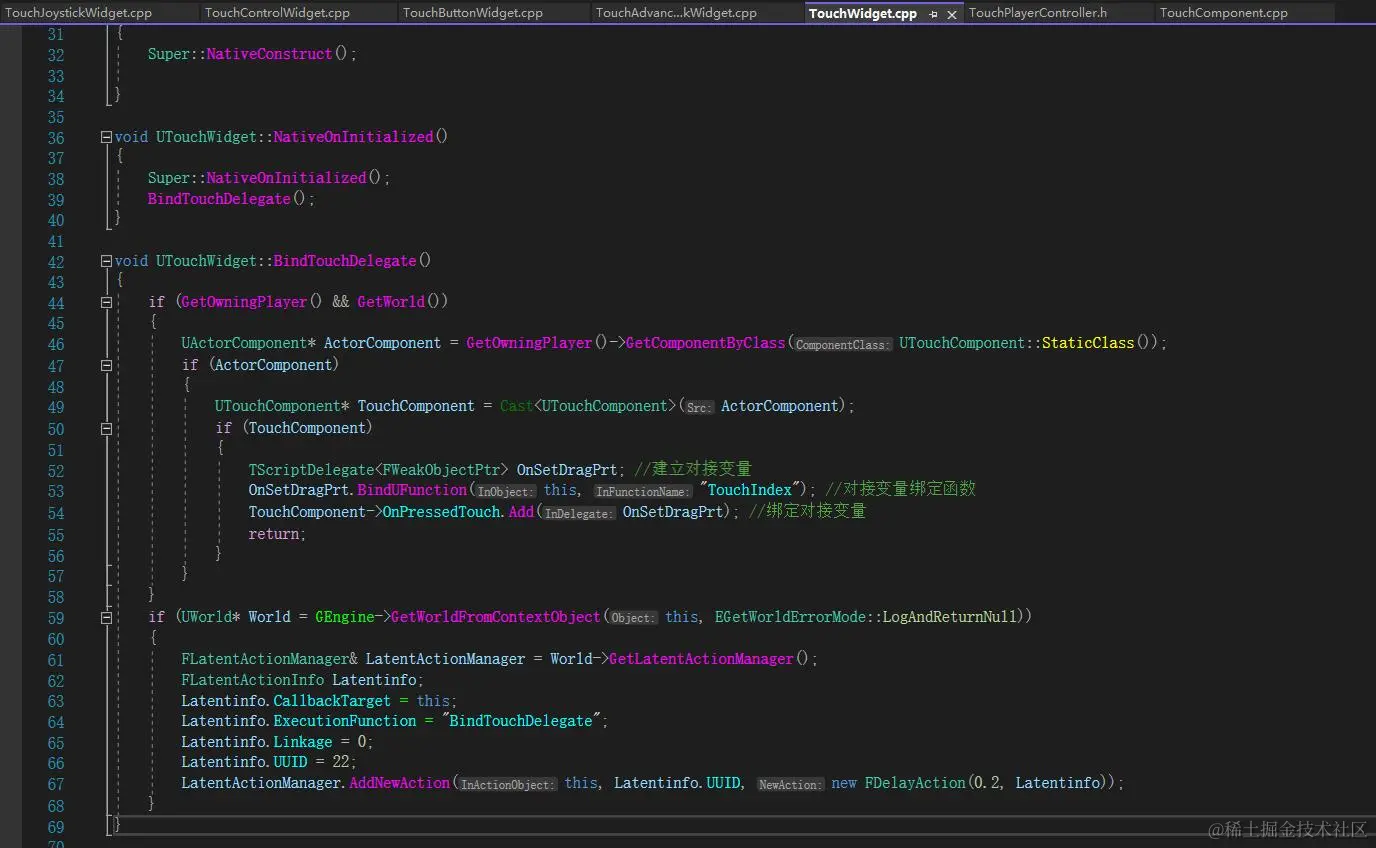Click the InFunctionName parameter hint
1376x848 pixels.
(x=643, y=491)
